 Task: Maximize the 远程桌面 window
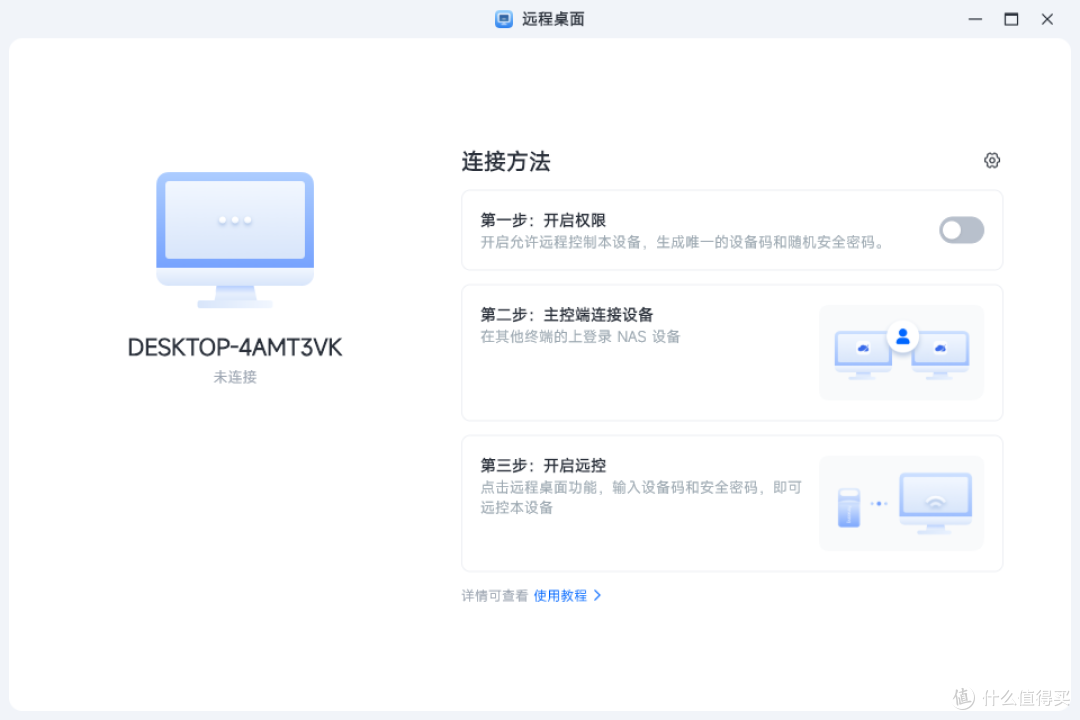pos(1010,19)
